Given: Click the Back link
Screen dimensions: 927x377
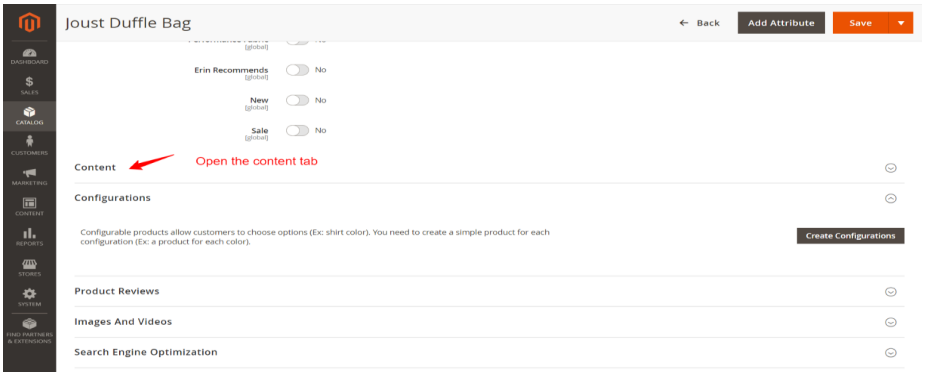Looking at the screenshot, I should tap(699, 23).
